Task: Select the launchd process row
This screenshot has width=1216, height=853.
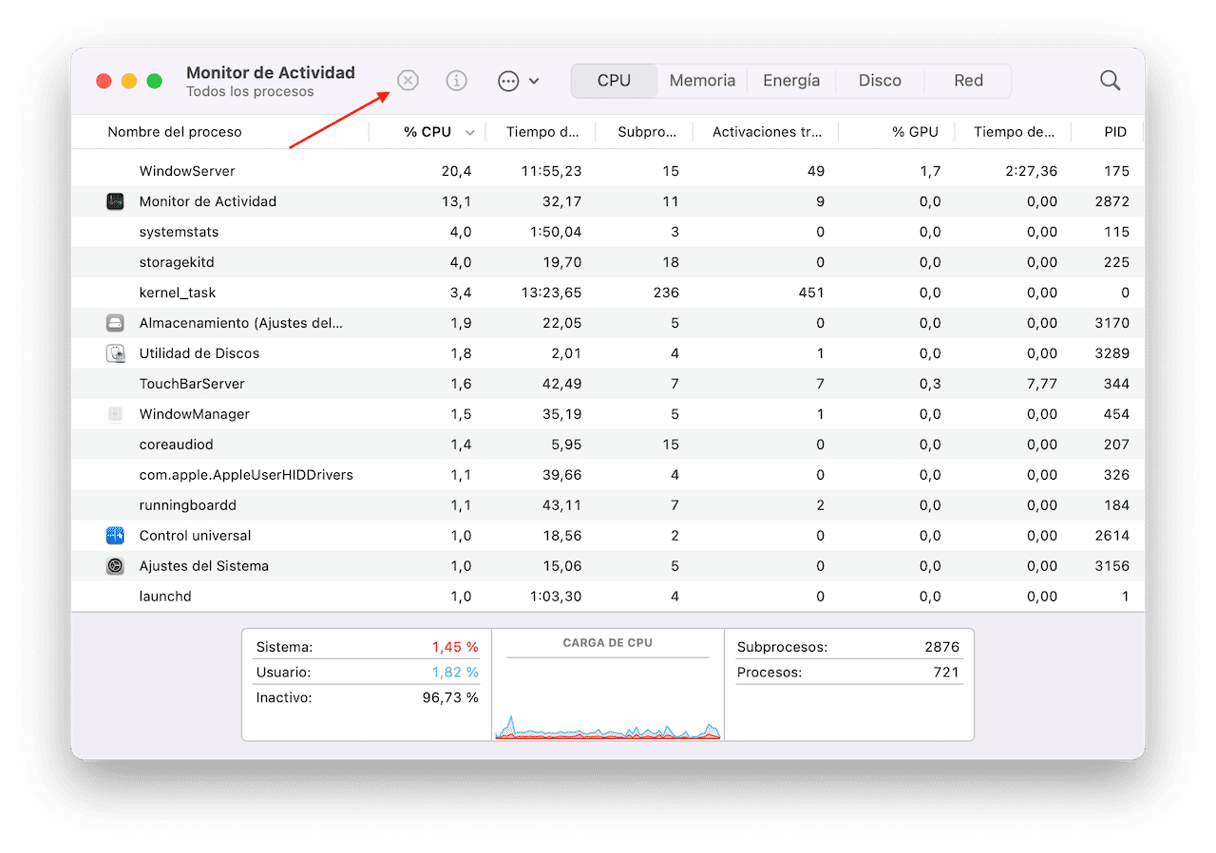Action: [x=608, y=596]
